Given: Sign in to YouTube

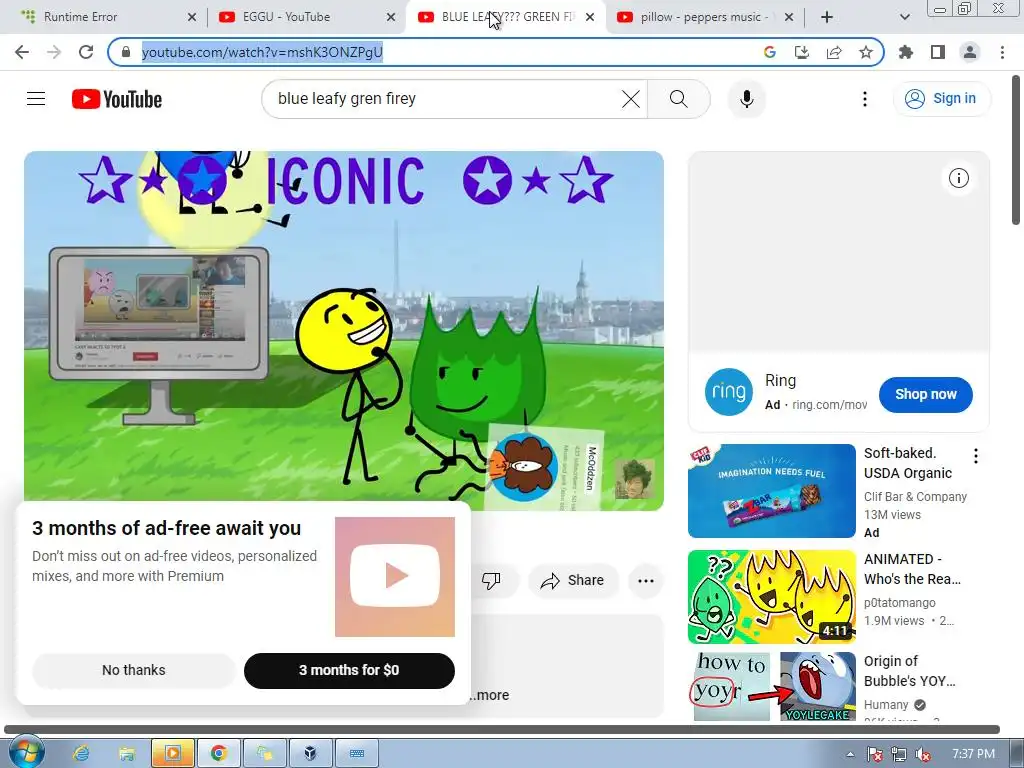Looking at the screenshot, I should 941,99.
